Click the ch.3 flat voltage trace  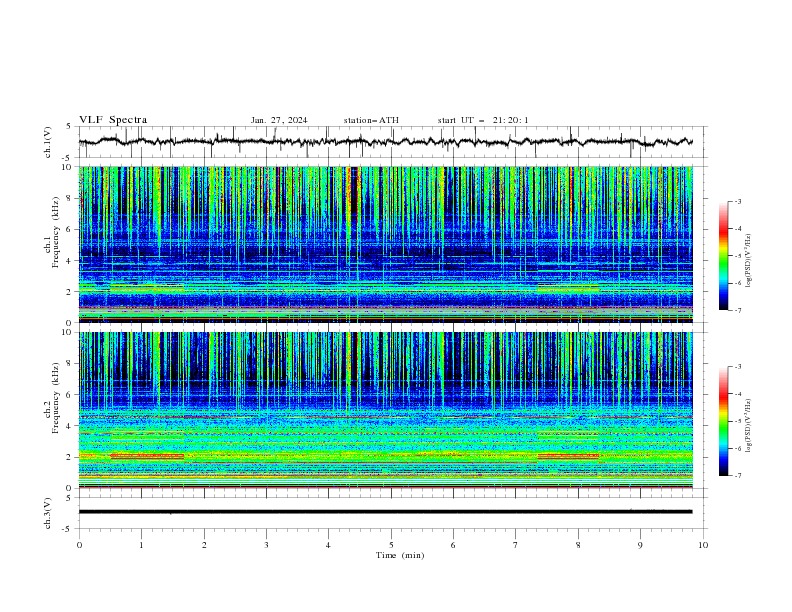pyautogui.click(x=385, y=512)
